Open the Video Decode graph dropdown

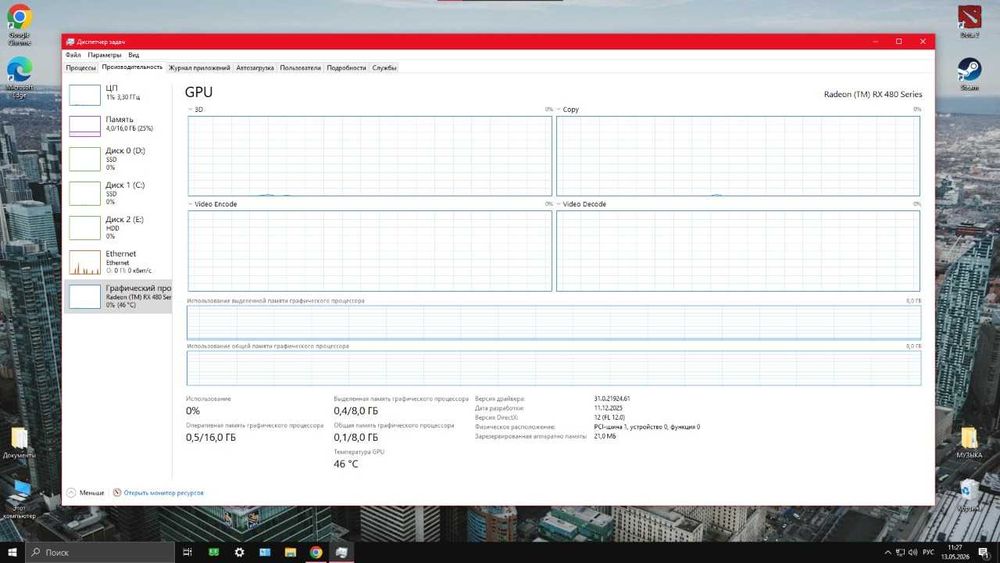coord(581,204)
